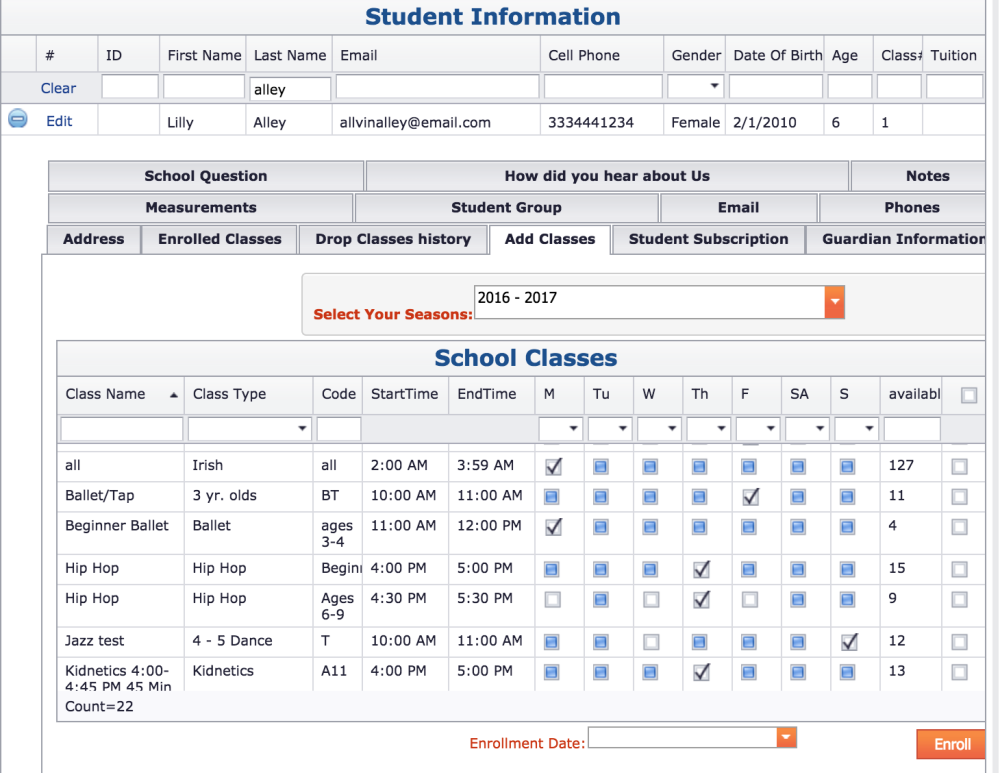The width and height of the screenshot is (1000, 773).
Task: Click Edit for Lilly Alley
Action: click(x=59, y=121)
